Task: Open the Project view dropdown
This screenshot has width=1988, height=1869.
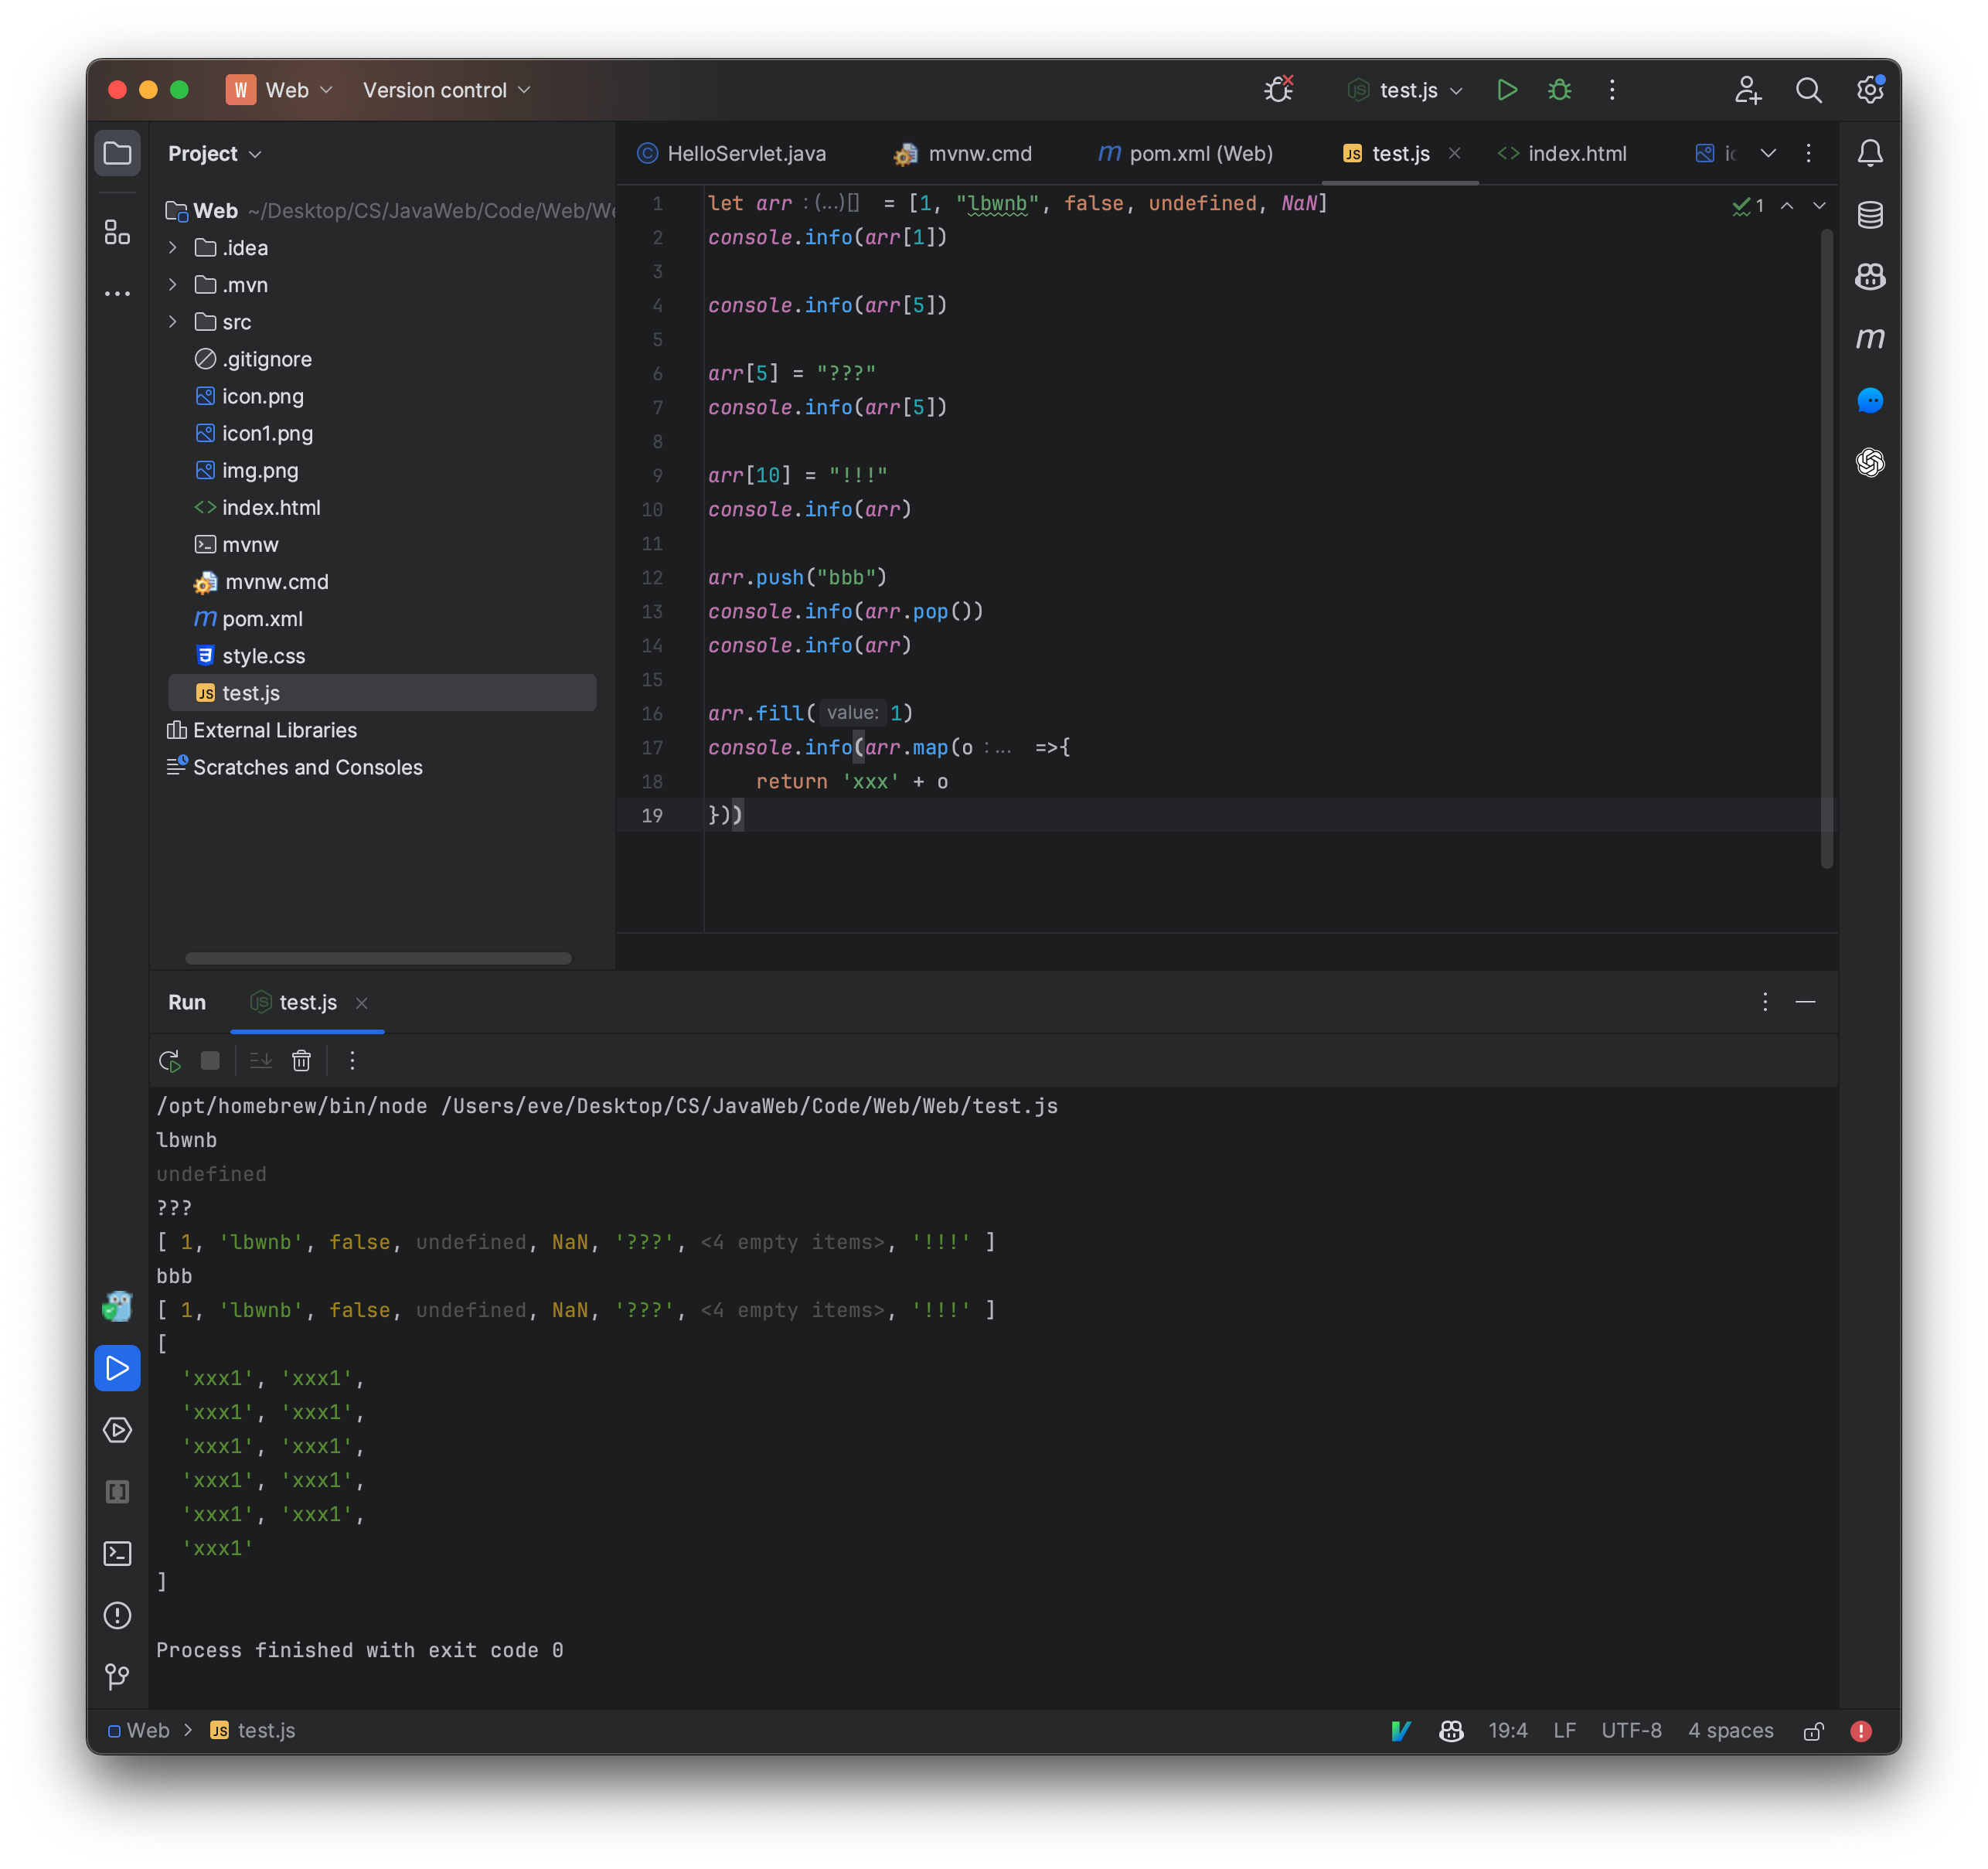Action: coord(214,154)
